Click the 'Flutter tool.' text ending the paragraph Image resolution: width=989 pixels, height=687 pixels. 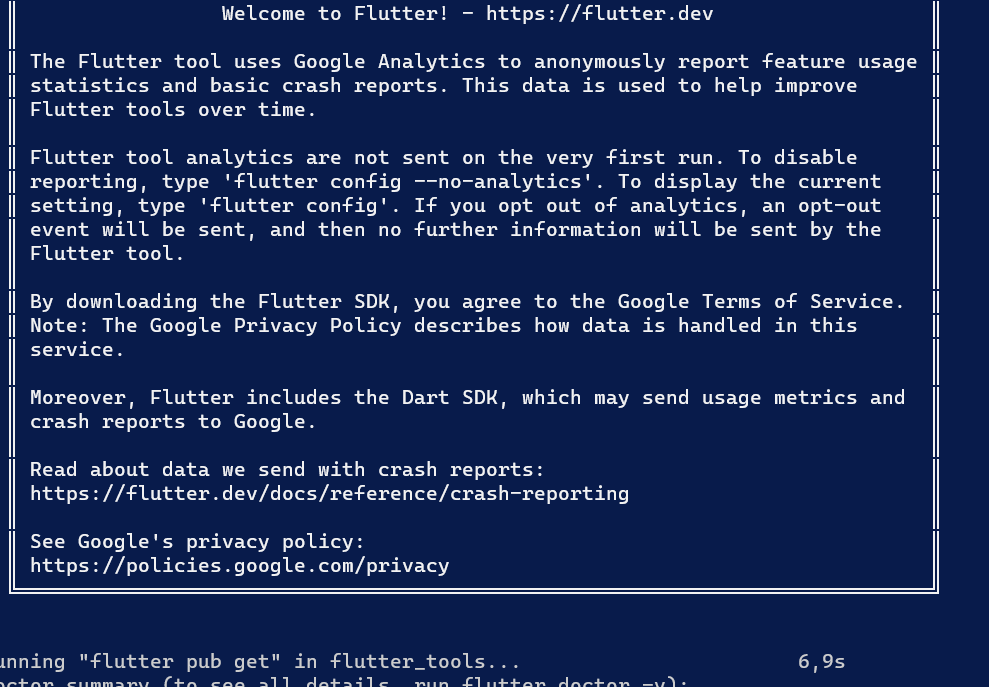107,253
